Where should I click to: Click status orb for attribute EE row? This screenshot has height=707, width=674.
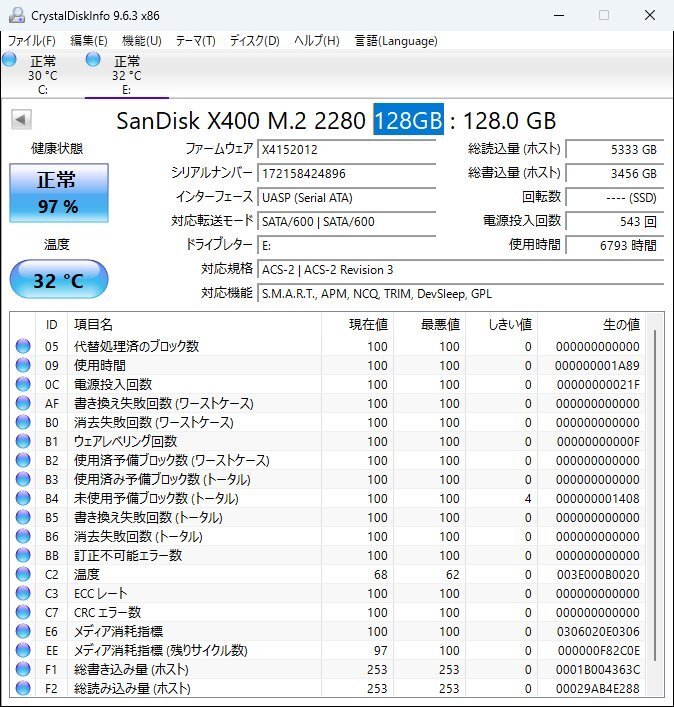point(23,650)
